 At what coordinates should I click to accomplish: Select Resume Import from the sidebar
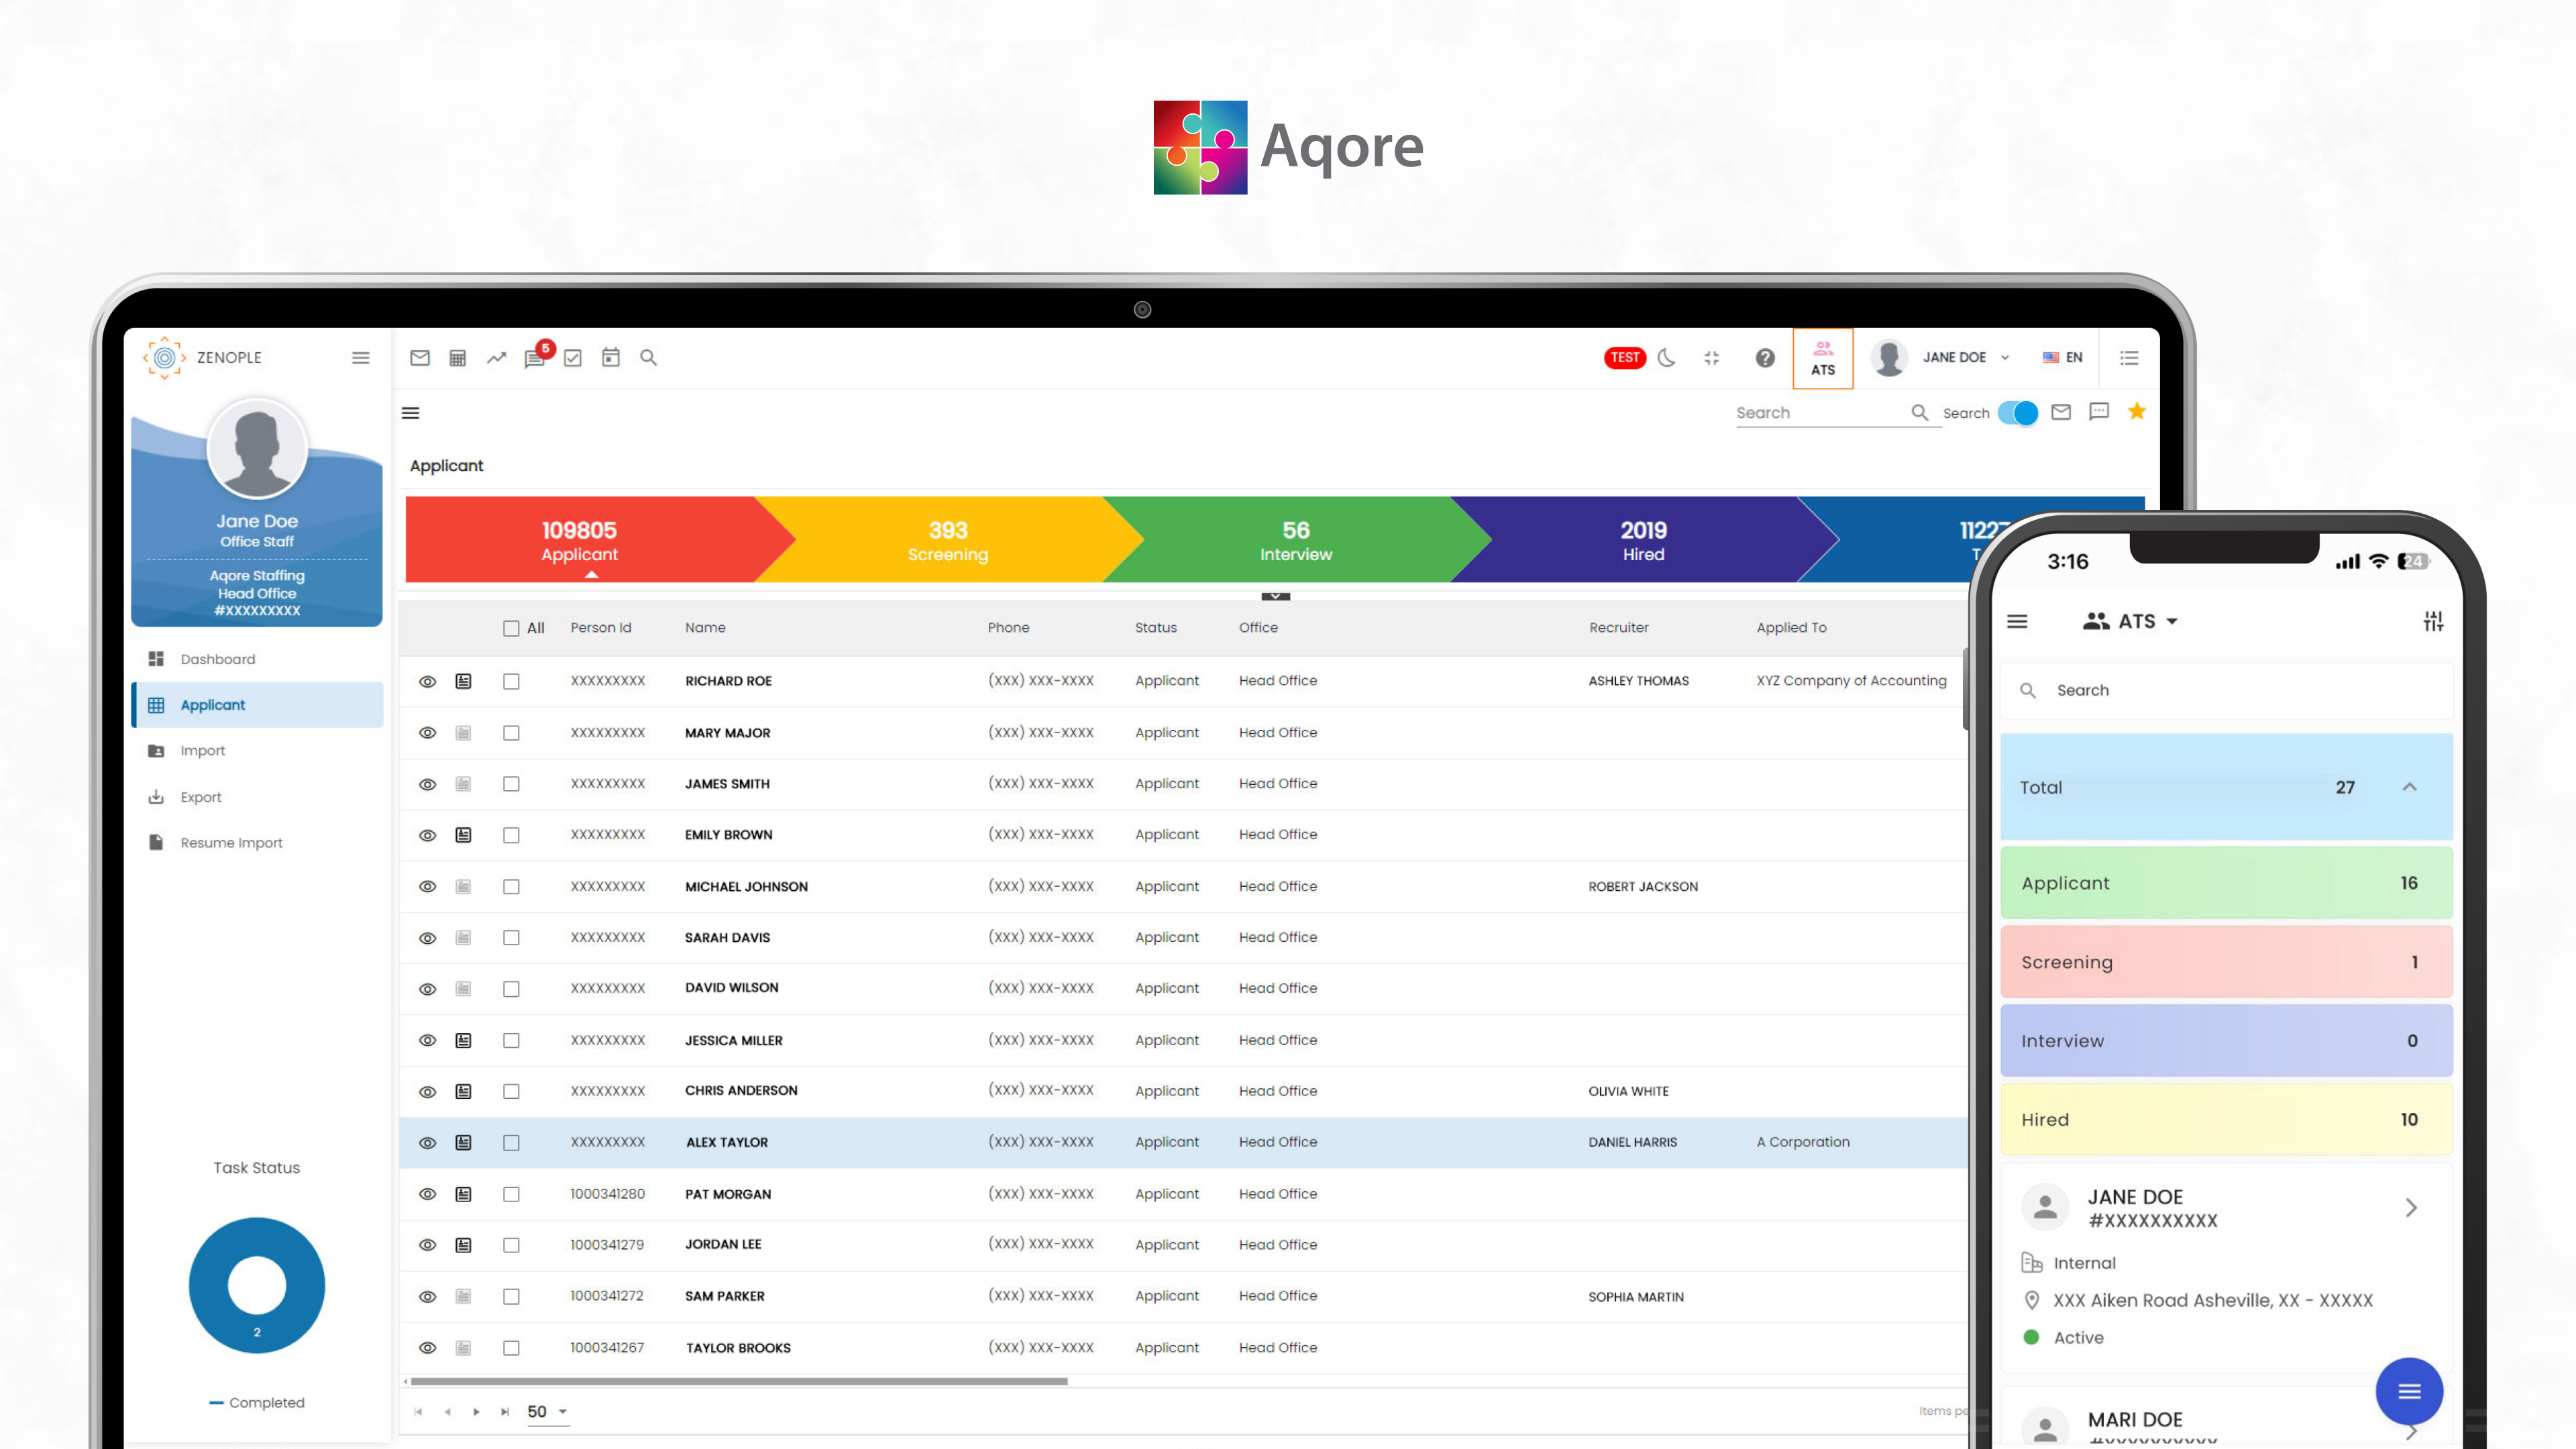click(x=231, y=842)
